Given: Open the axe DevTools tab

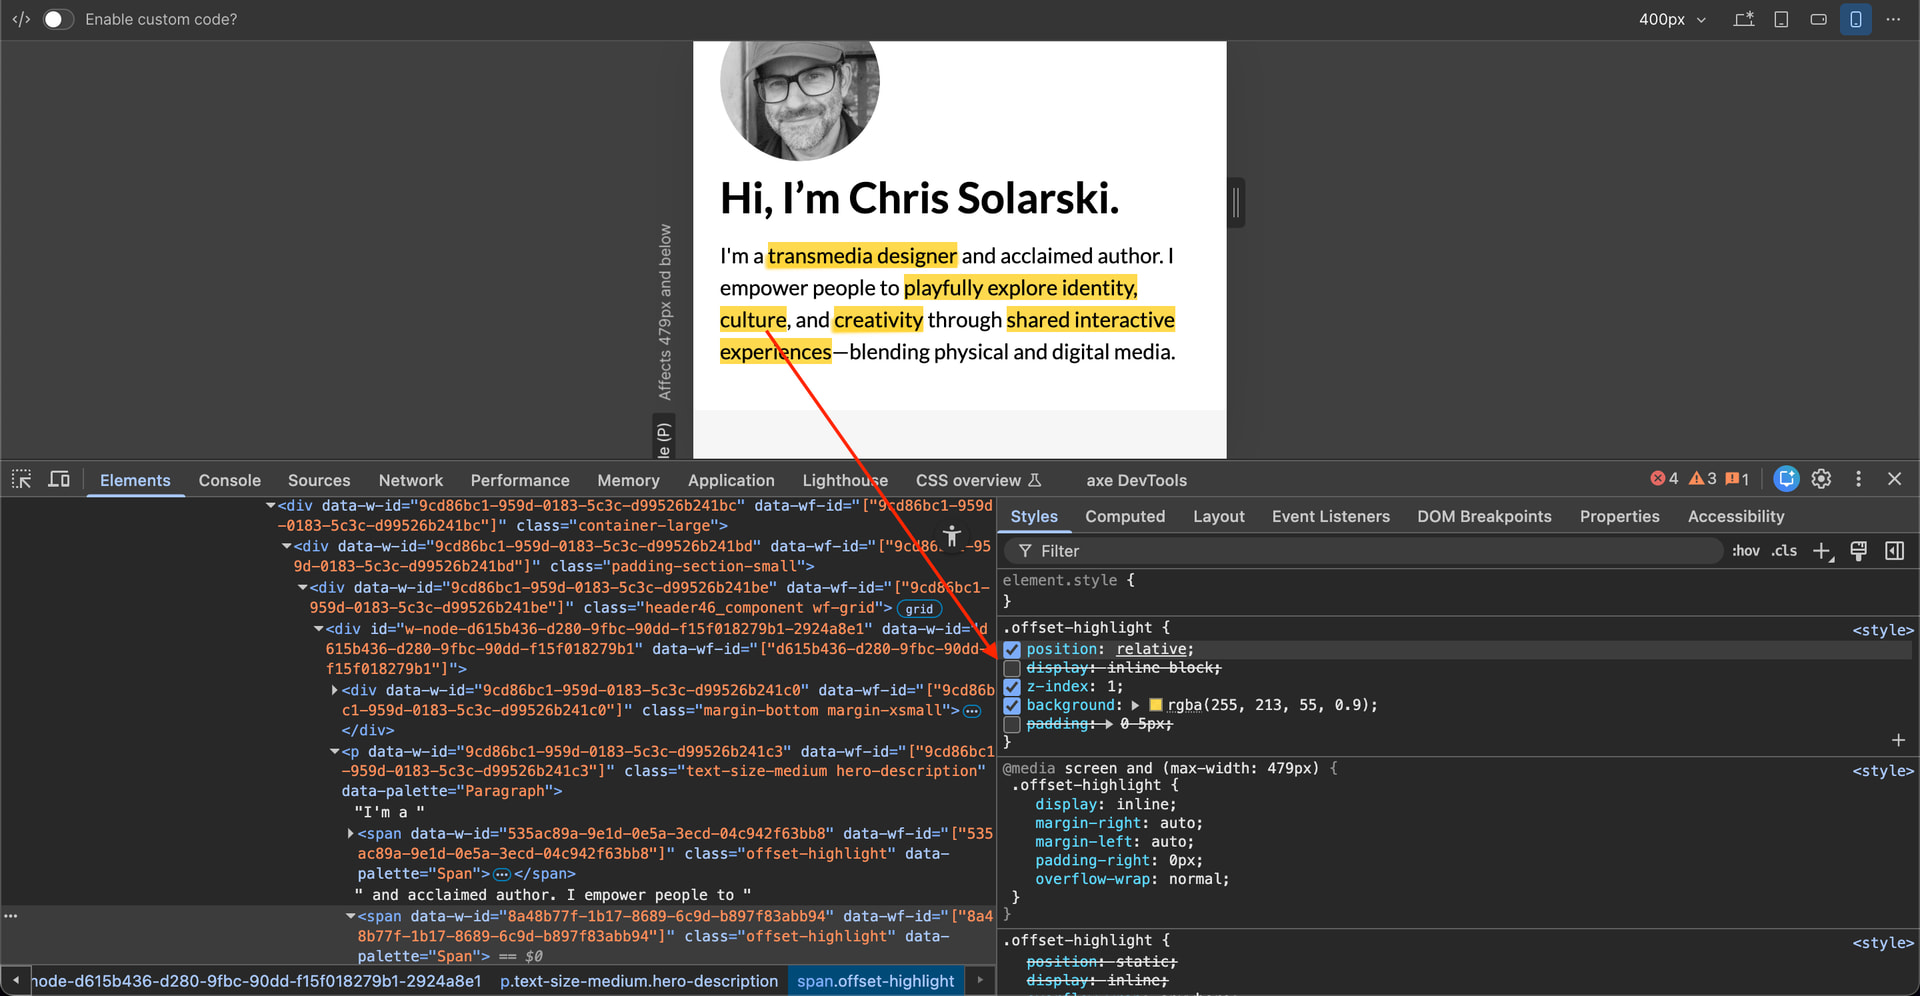Looking at the screenshot, I should 1137,481.
